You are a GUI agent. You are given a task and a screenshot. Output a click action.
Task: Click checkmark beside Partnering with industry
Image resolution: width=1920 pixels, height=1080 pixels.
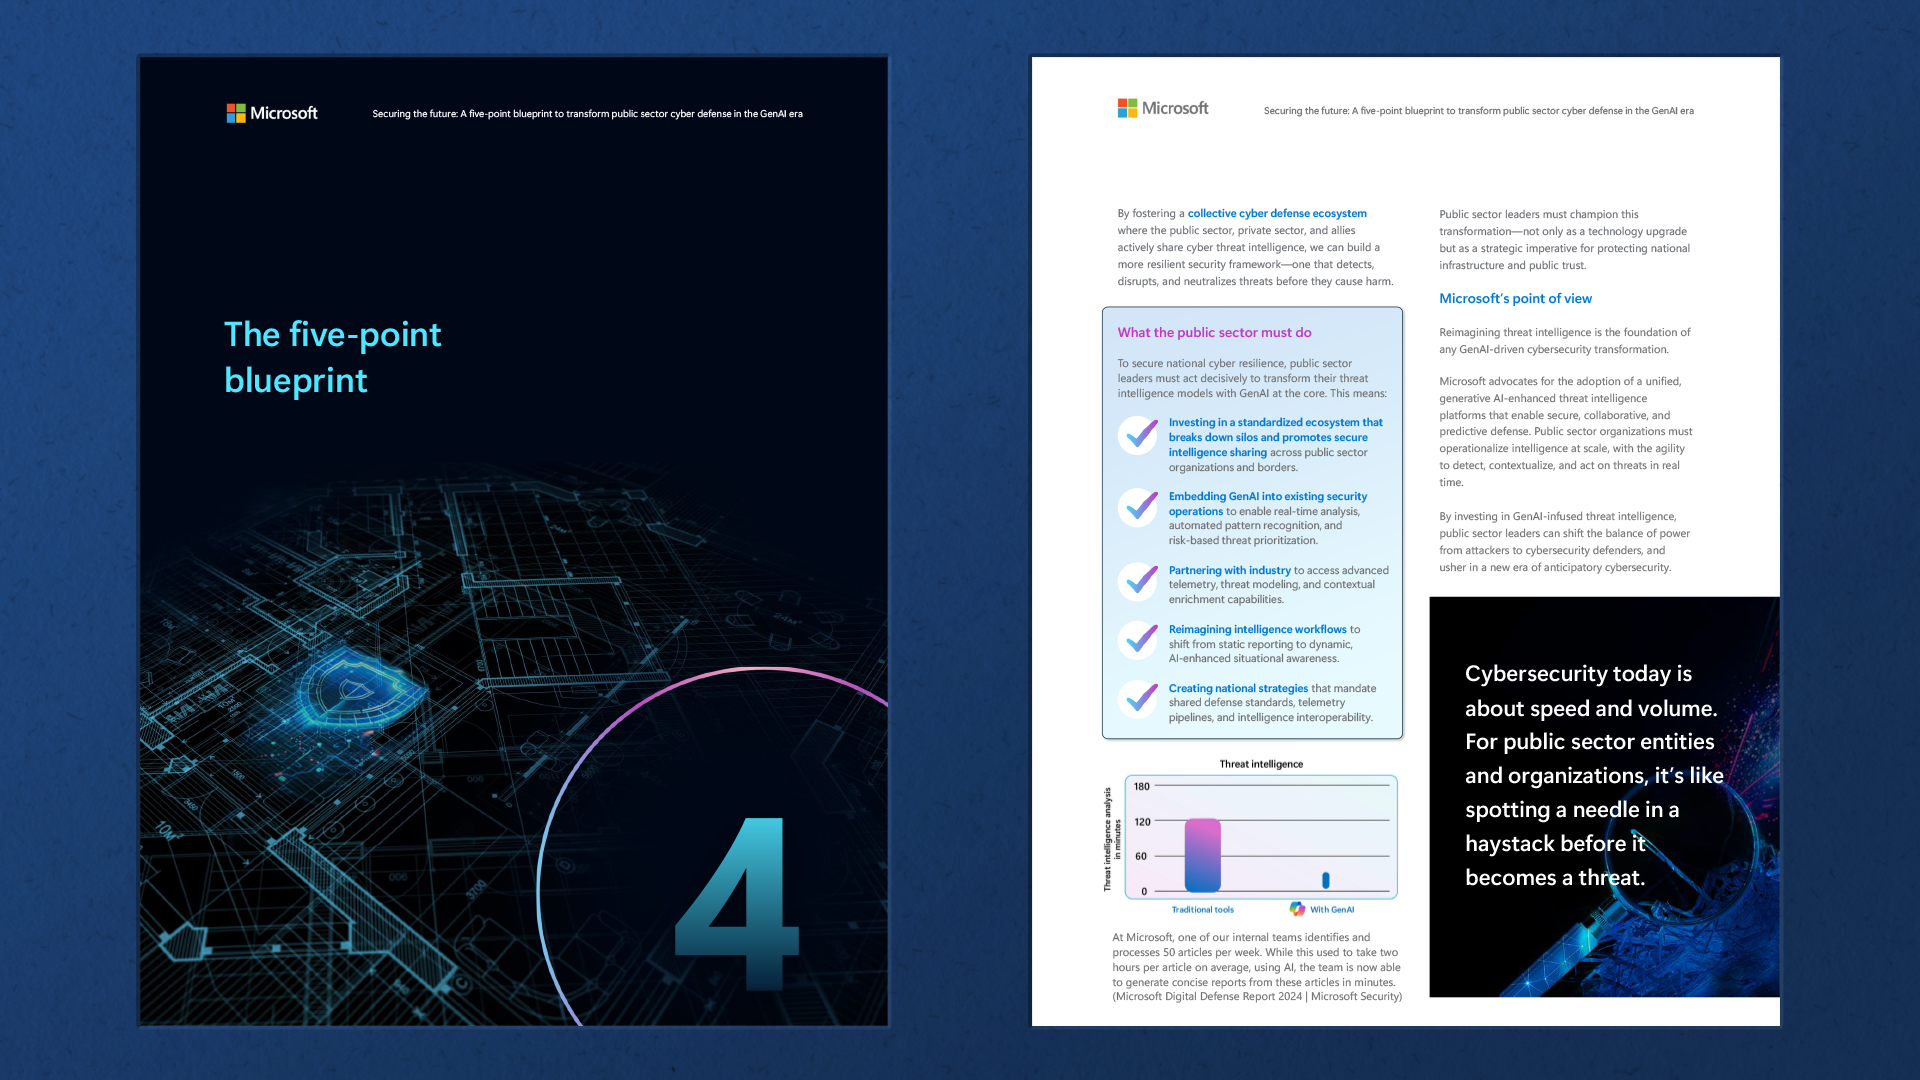point(1139,582)
